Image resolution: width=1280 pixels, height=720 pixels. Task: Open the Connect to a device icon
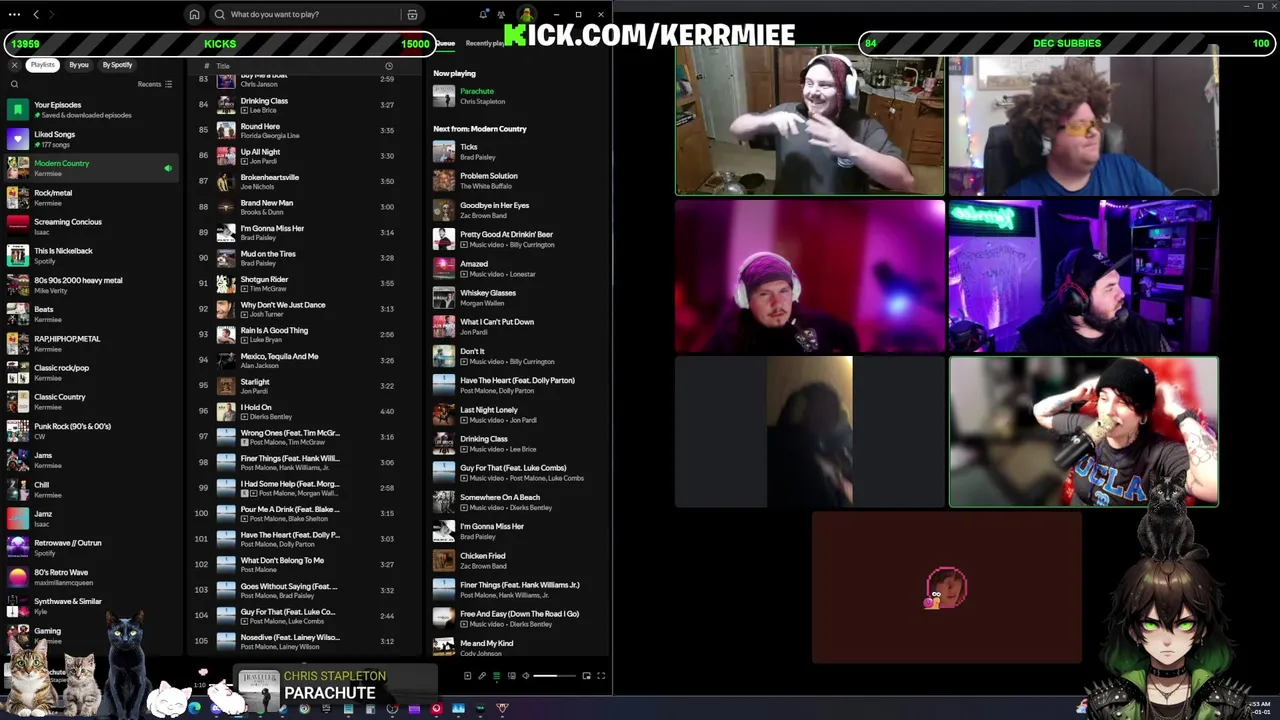(x=511, y=676)
